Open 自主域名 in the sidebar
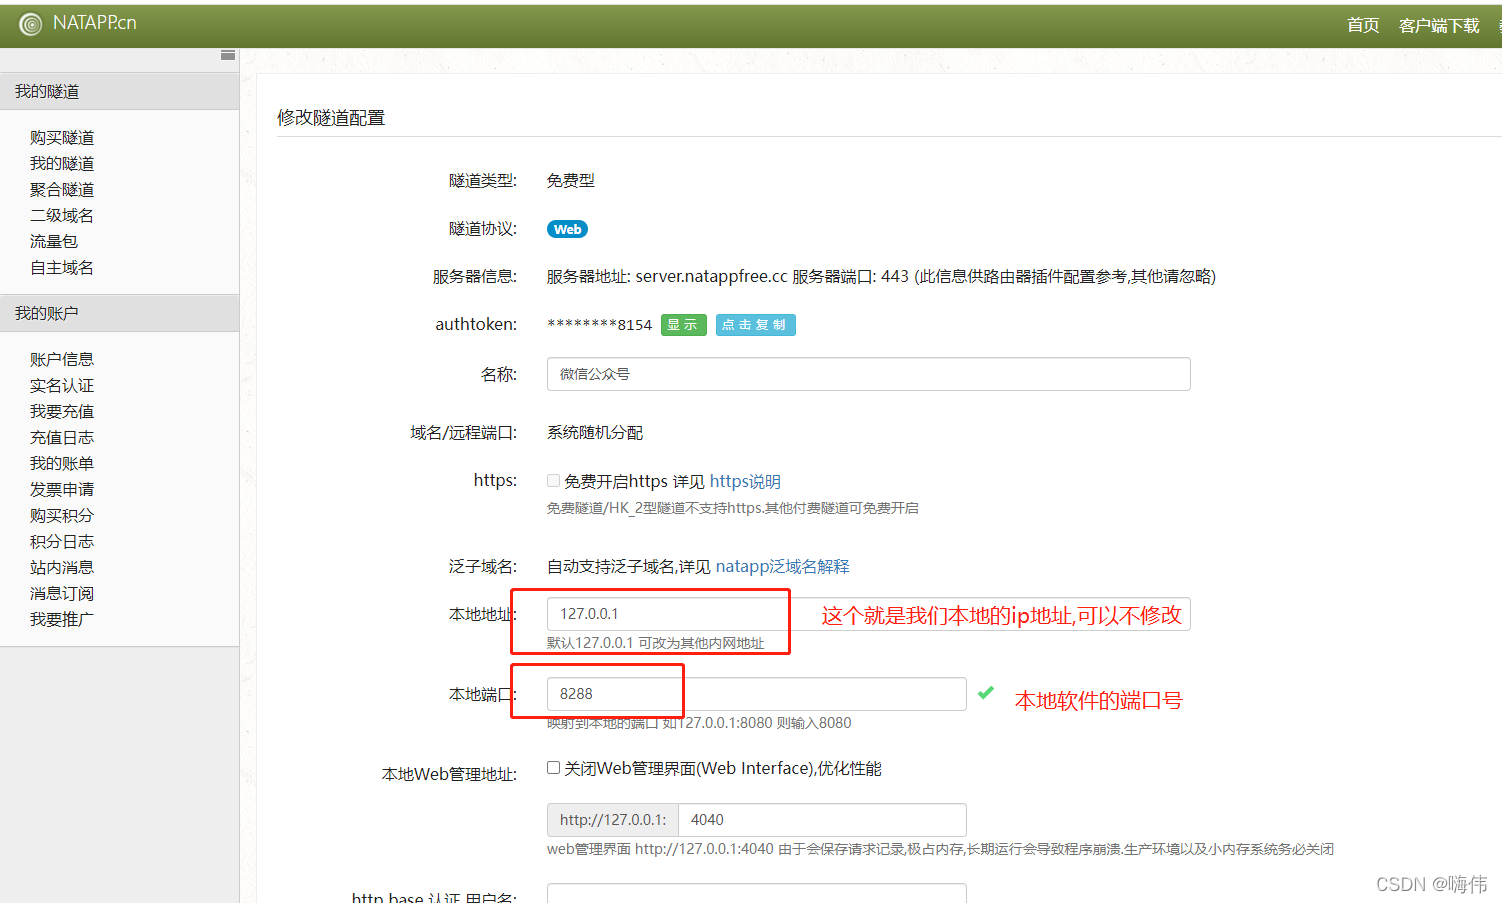1502x903 pixels. [x=62, y=267]
